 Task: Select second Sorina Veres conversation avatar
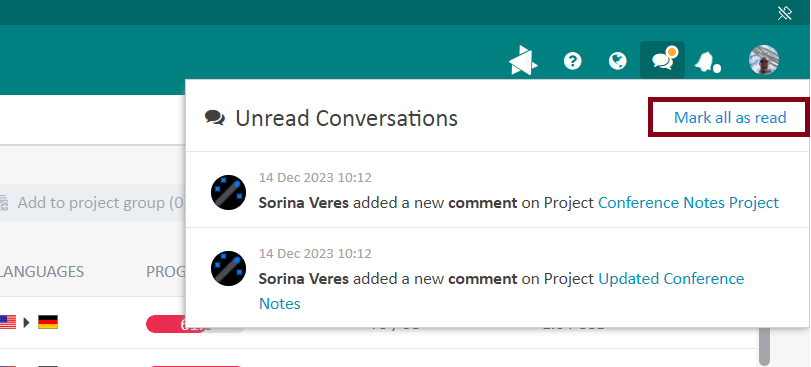(x=228, y=268)
